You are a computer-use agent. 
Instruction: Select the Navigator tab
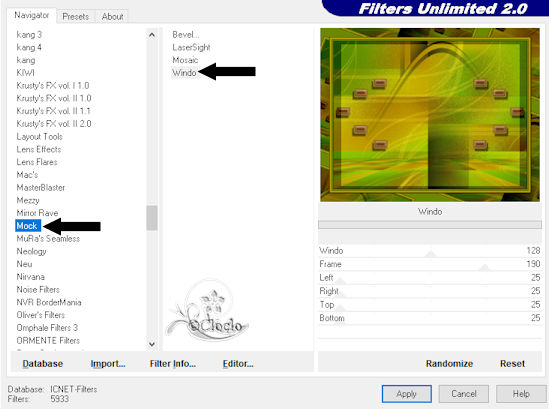point(32,15)
